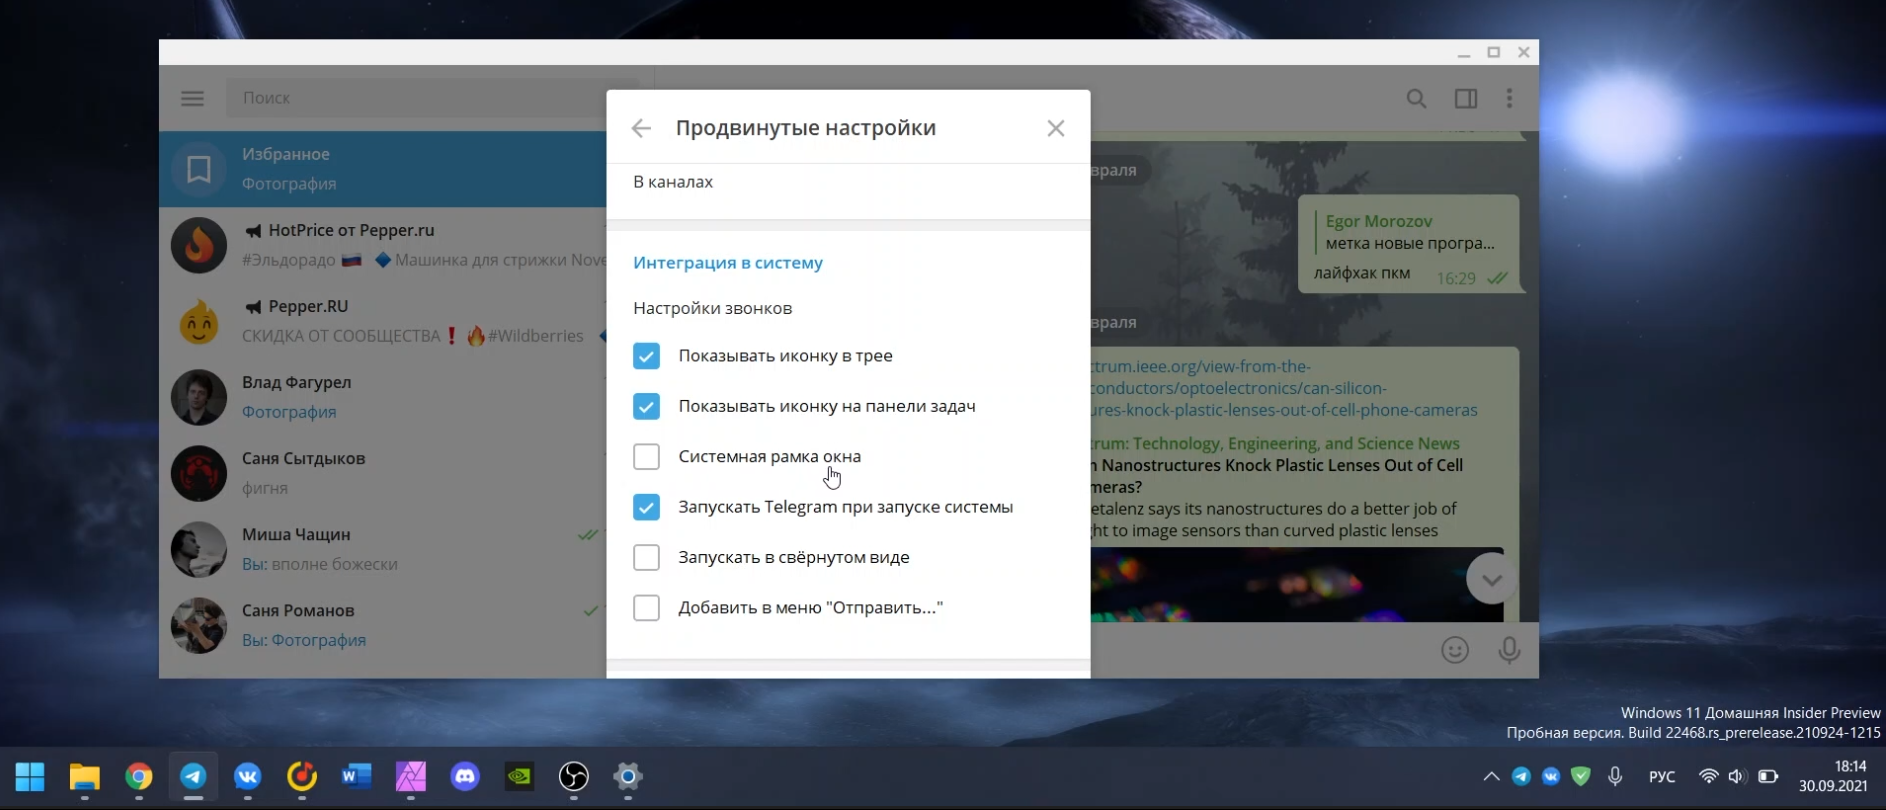Open the Pepper.RU channel
Image resolution: width=1886 pixels, height=810 pixels.
pyautogui.click(x=382, y=321)
